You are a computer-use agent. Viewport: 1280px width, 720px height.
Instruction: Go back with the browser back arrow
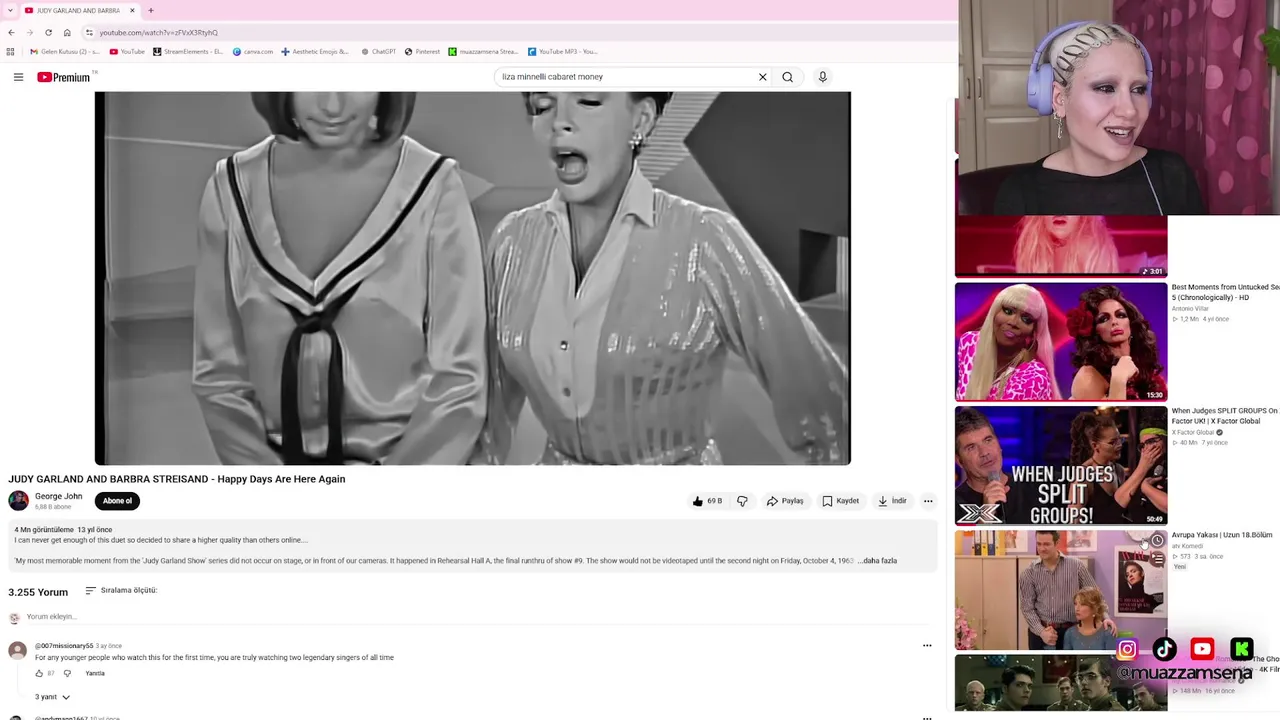pos(11,33)
